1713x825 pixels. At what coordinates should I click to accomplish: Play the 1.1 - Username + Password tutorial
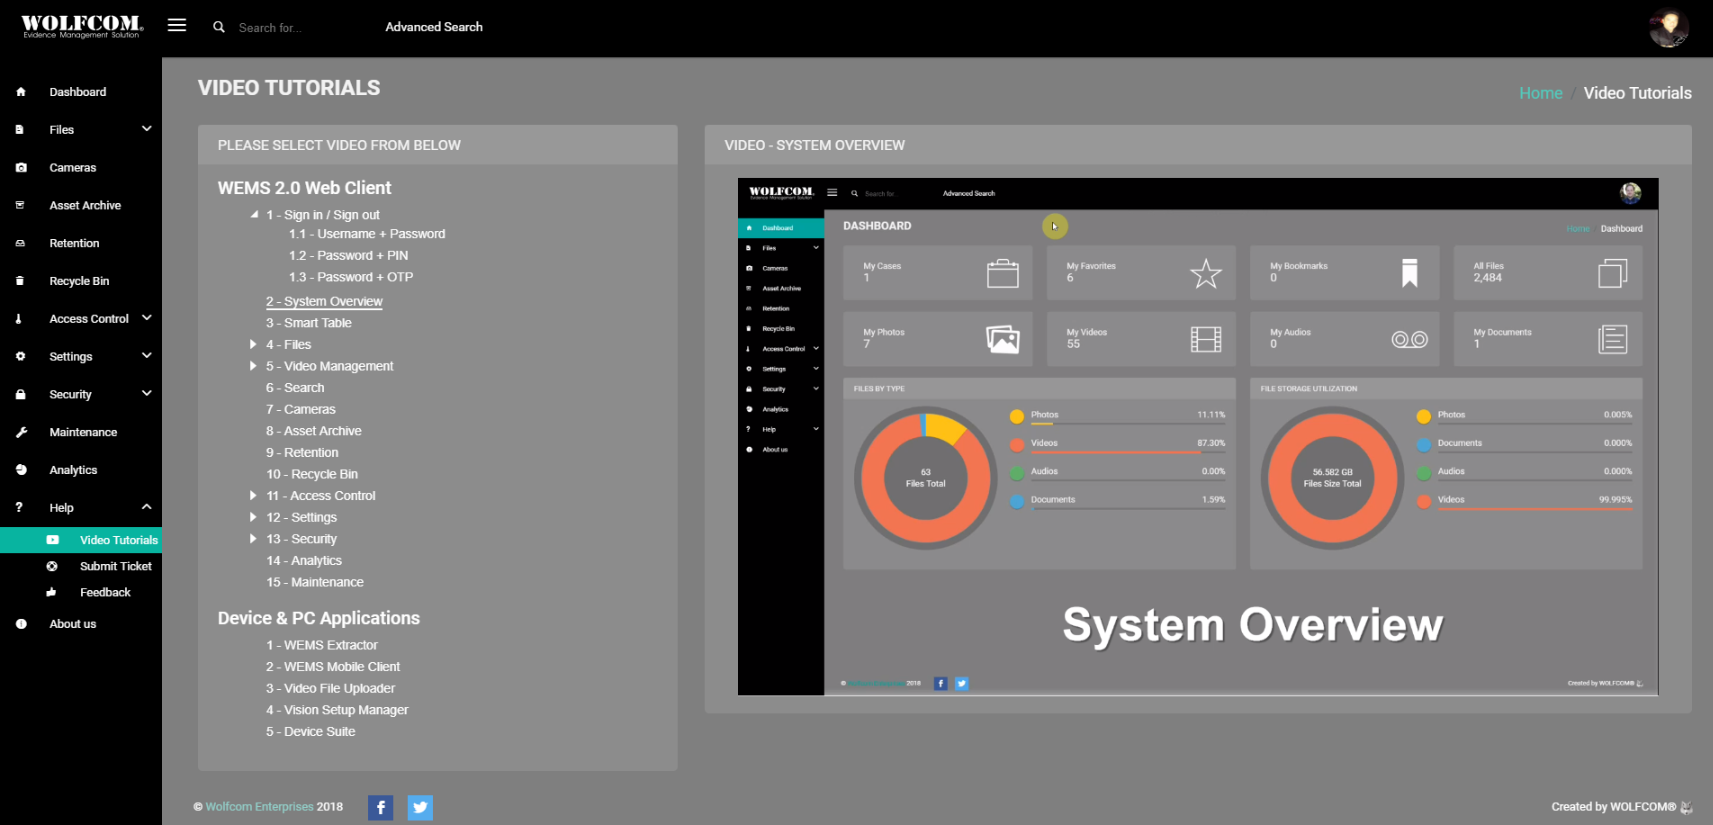point(367,234)
